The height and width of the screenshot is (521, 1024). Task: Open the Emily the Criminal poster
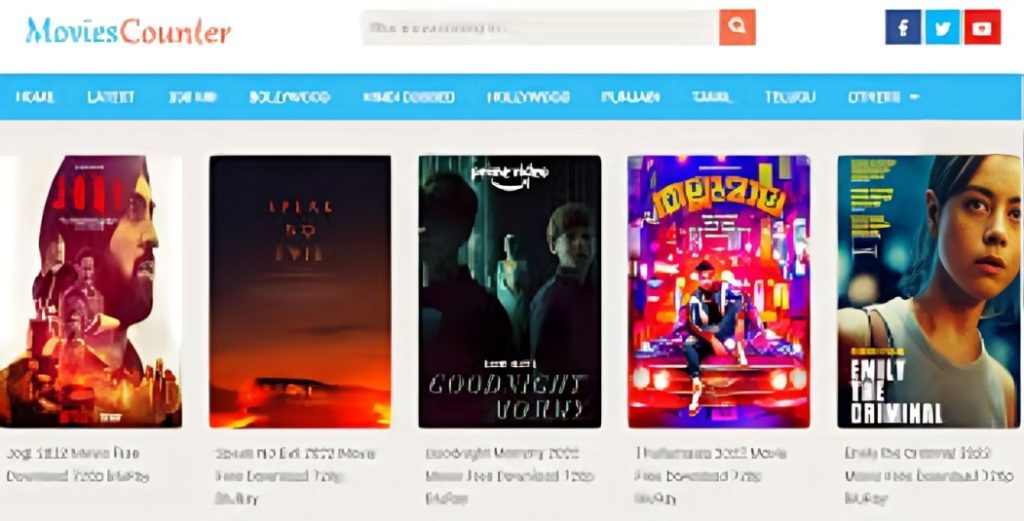[930, 291]
